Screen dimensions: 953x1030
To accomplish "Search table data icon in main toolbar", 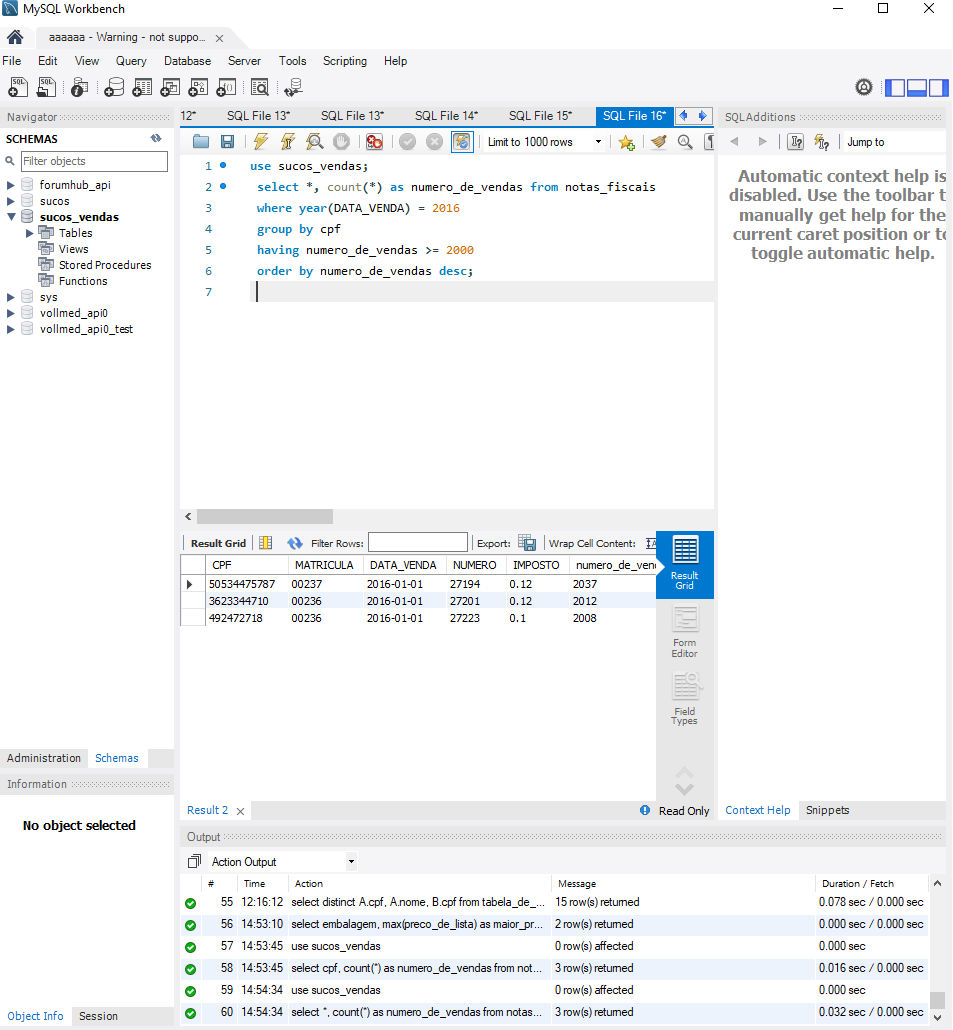I will click(260, 87).
